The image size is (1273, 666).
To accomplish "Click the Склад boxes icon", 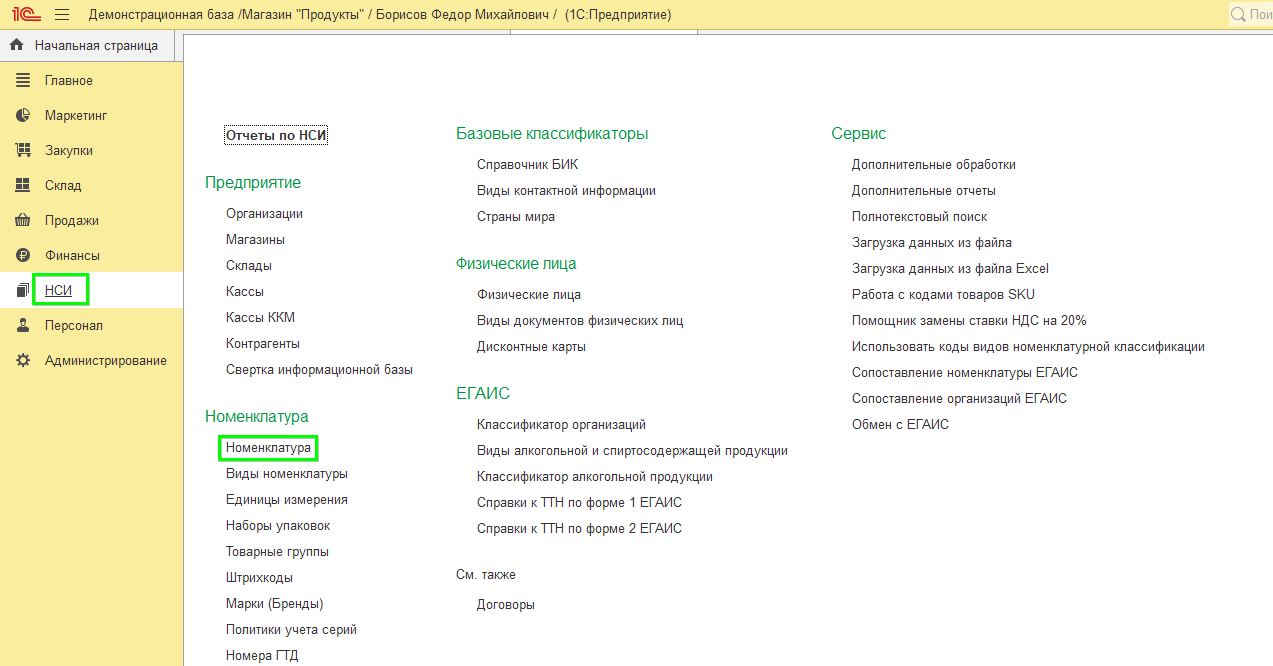I will click(x=23, y=185).
